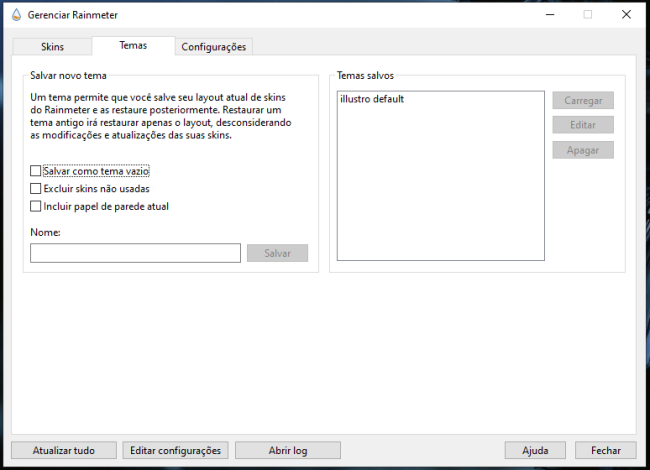Image resolution: width=650 pixels, height=470 pixels.
Task: Toggle 'Excluir skins não usadas' checkbox
Action: pyautogui.click(x=36, y=188)
